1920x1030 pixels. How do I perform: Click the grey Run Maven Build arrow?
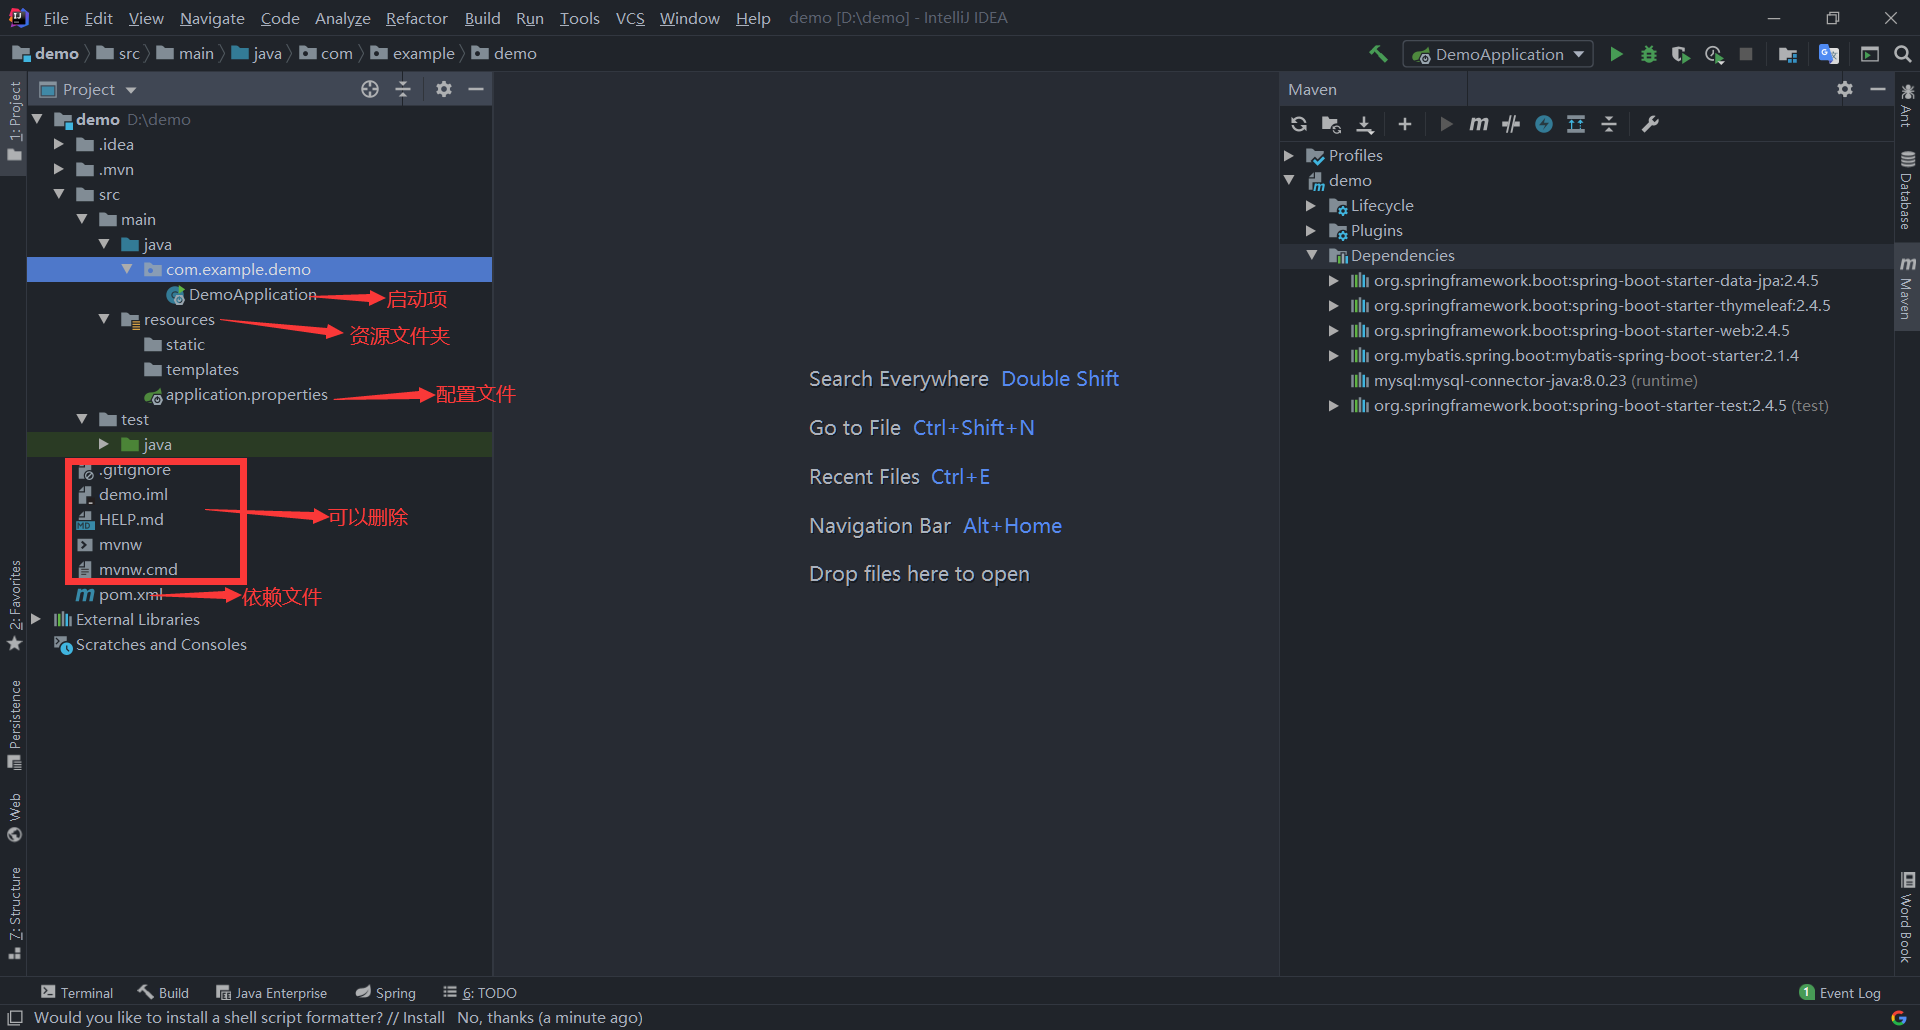[x=1446, y=124]
